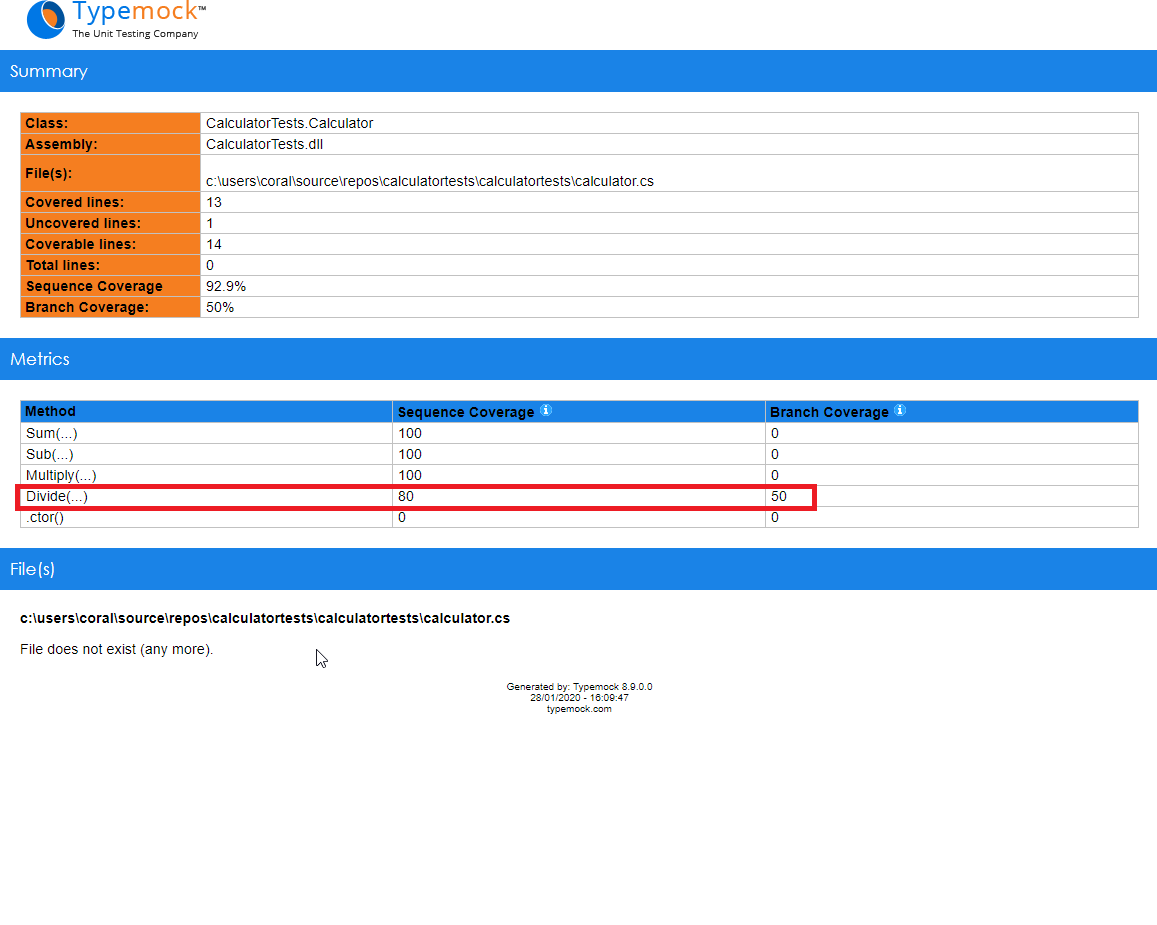The width and height of the screenshot is (1157, 925).
Task: Click the assembly value CalculatorTests.dll
Action: [x=264, y=145]
